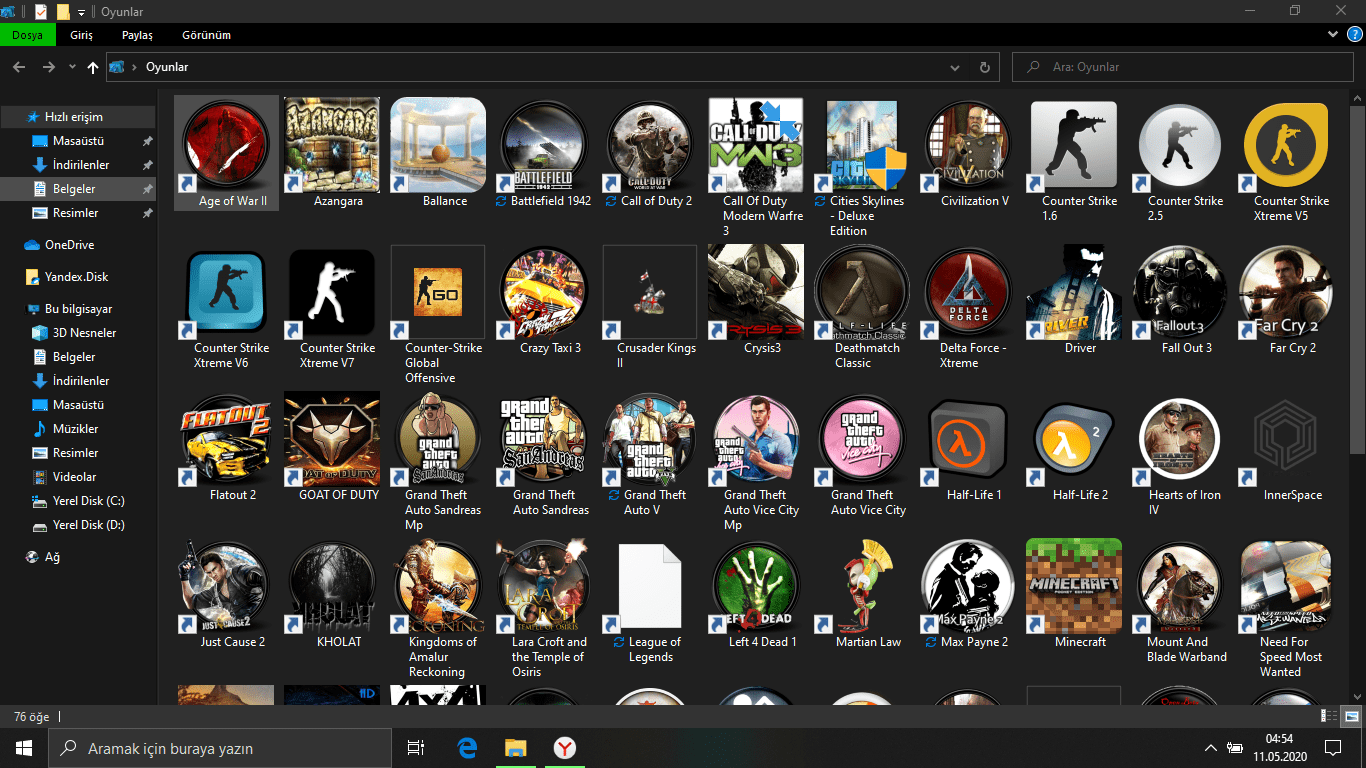This screenshot has height=768, width=1366.
Task: Open Task View on the taskbar
Action: tap(416, 748)
